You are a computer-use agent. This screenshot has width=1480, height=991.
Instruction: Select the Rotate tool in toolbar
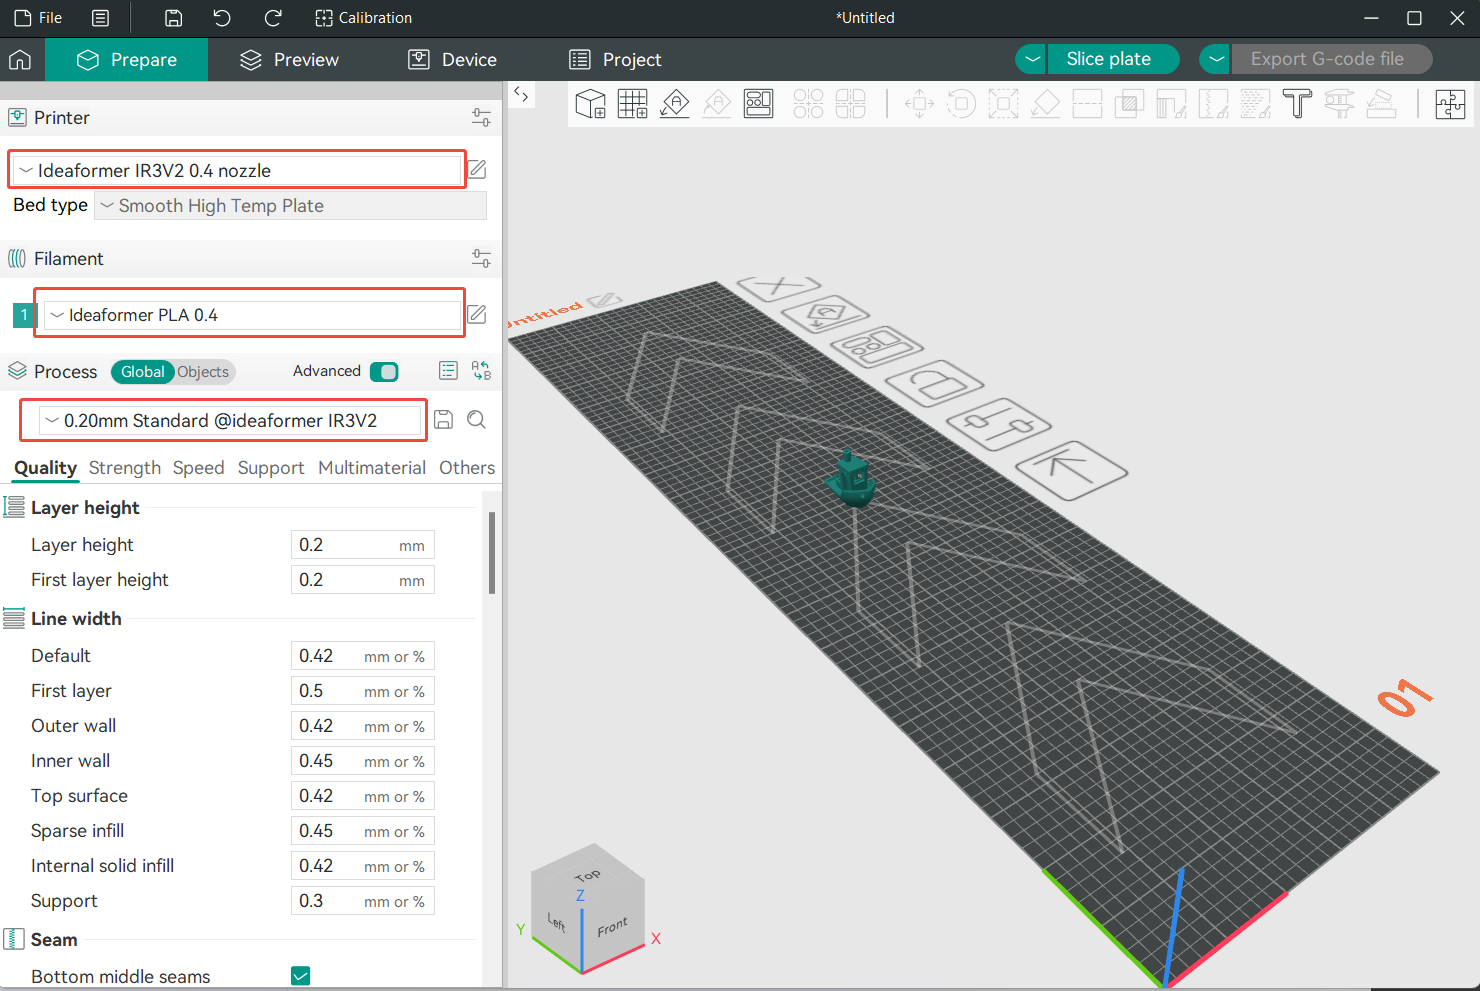[961, 103]
